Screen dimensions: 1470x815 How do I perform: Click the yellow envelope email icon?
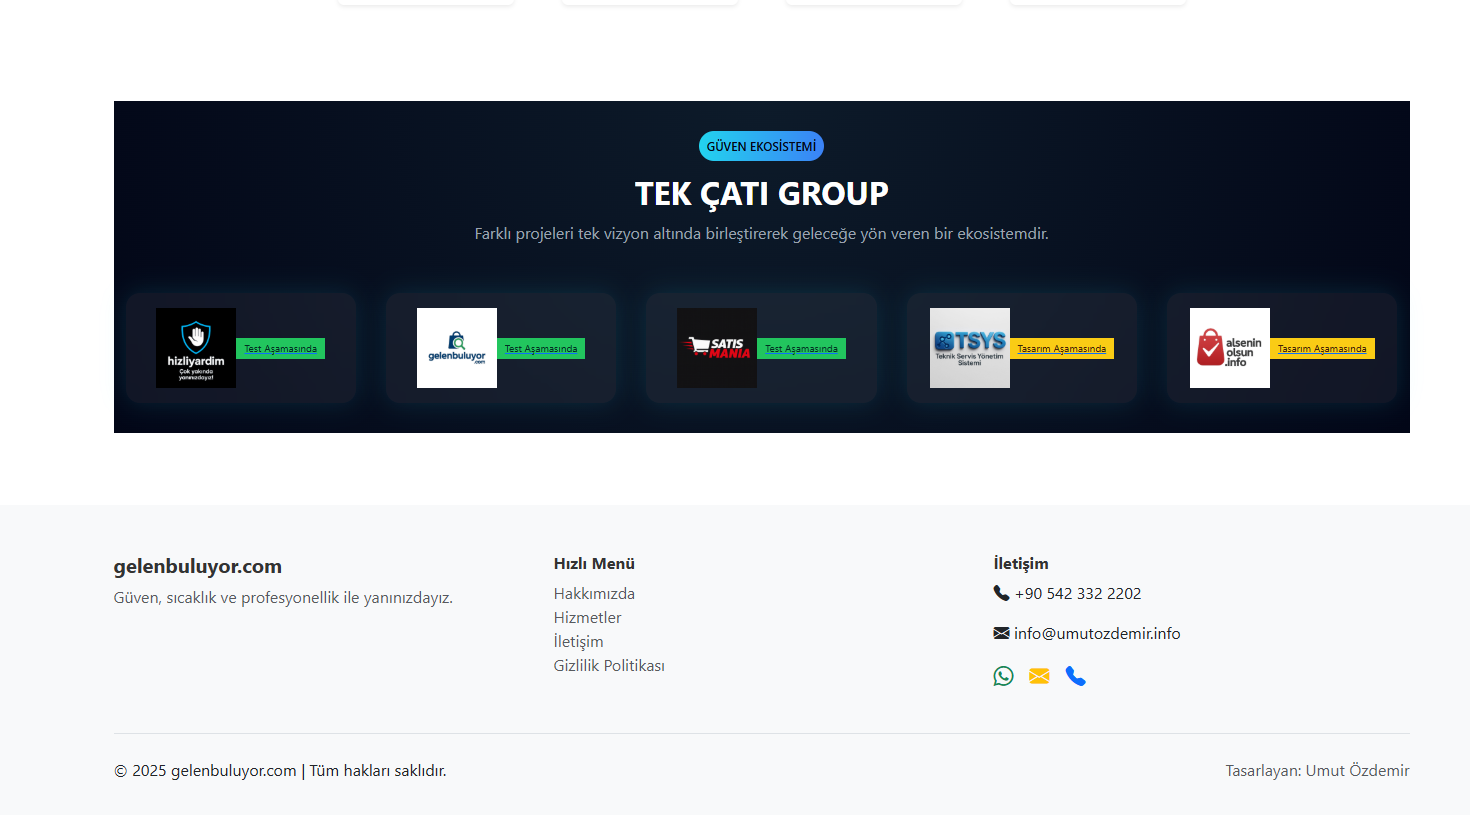pyautogui.click(x=1039, y=676)
